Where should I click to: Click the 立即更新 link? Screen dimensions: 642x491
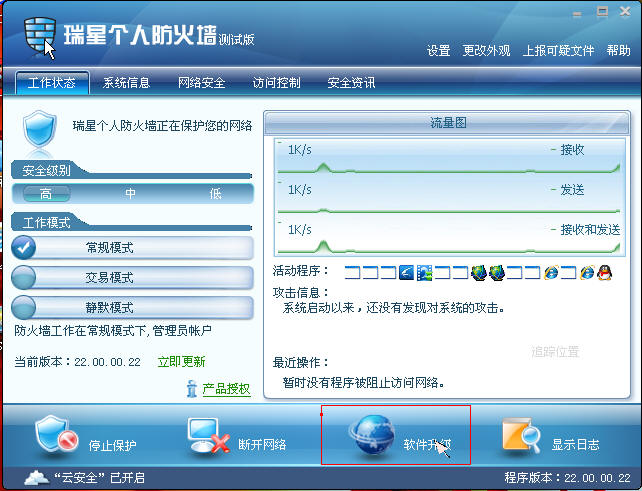pyautogui.click(x=181, y=362)
